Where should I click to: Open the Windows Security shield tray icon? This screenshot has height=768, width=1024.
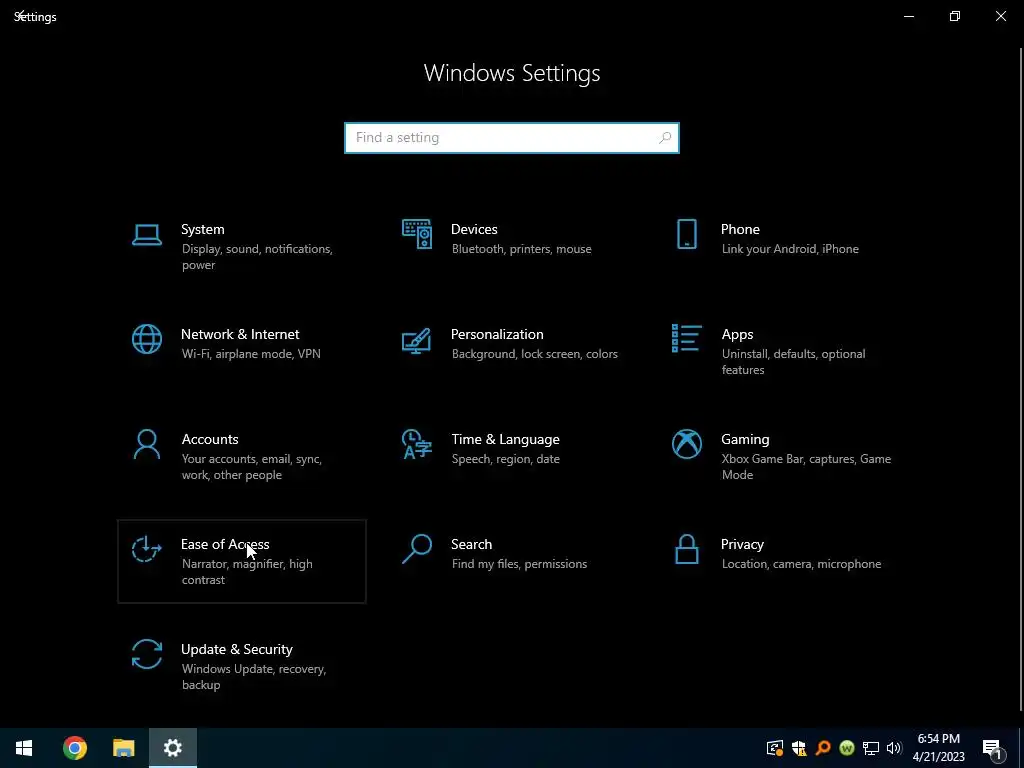(799, 748)
